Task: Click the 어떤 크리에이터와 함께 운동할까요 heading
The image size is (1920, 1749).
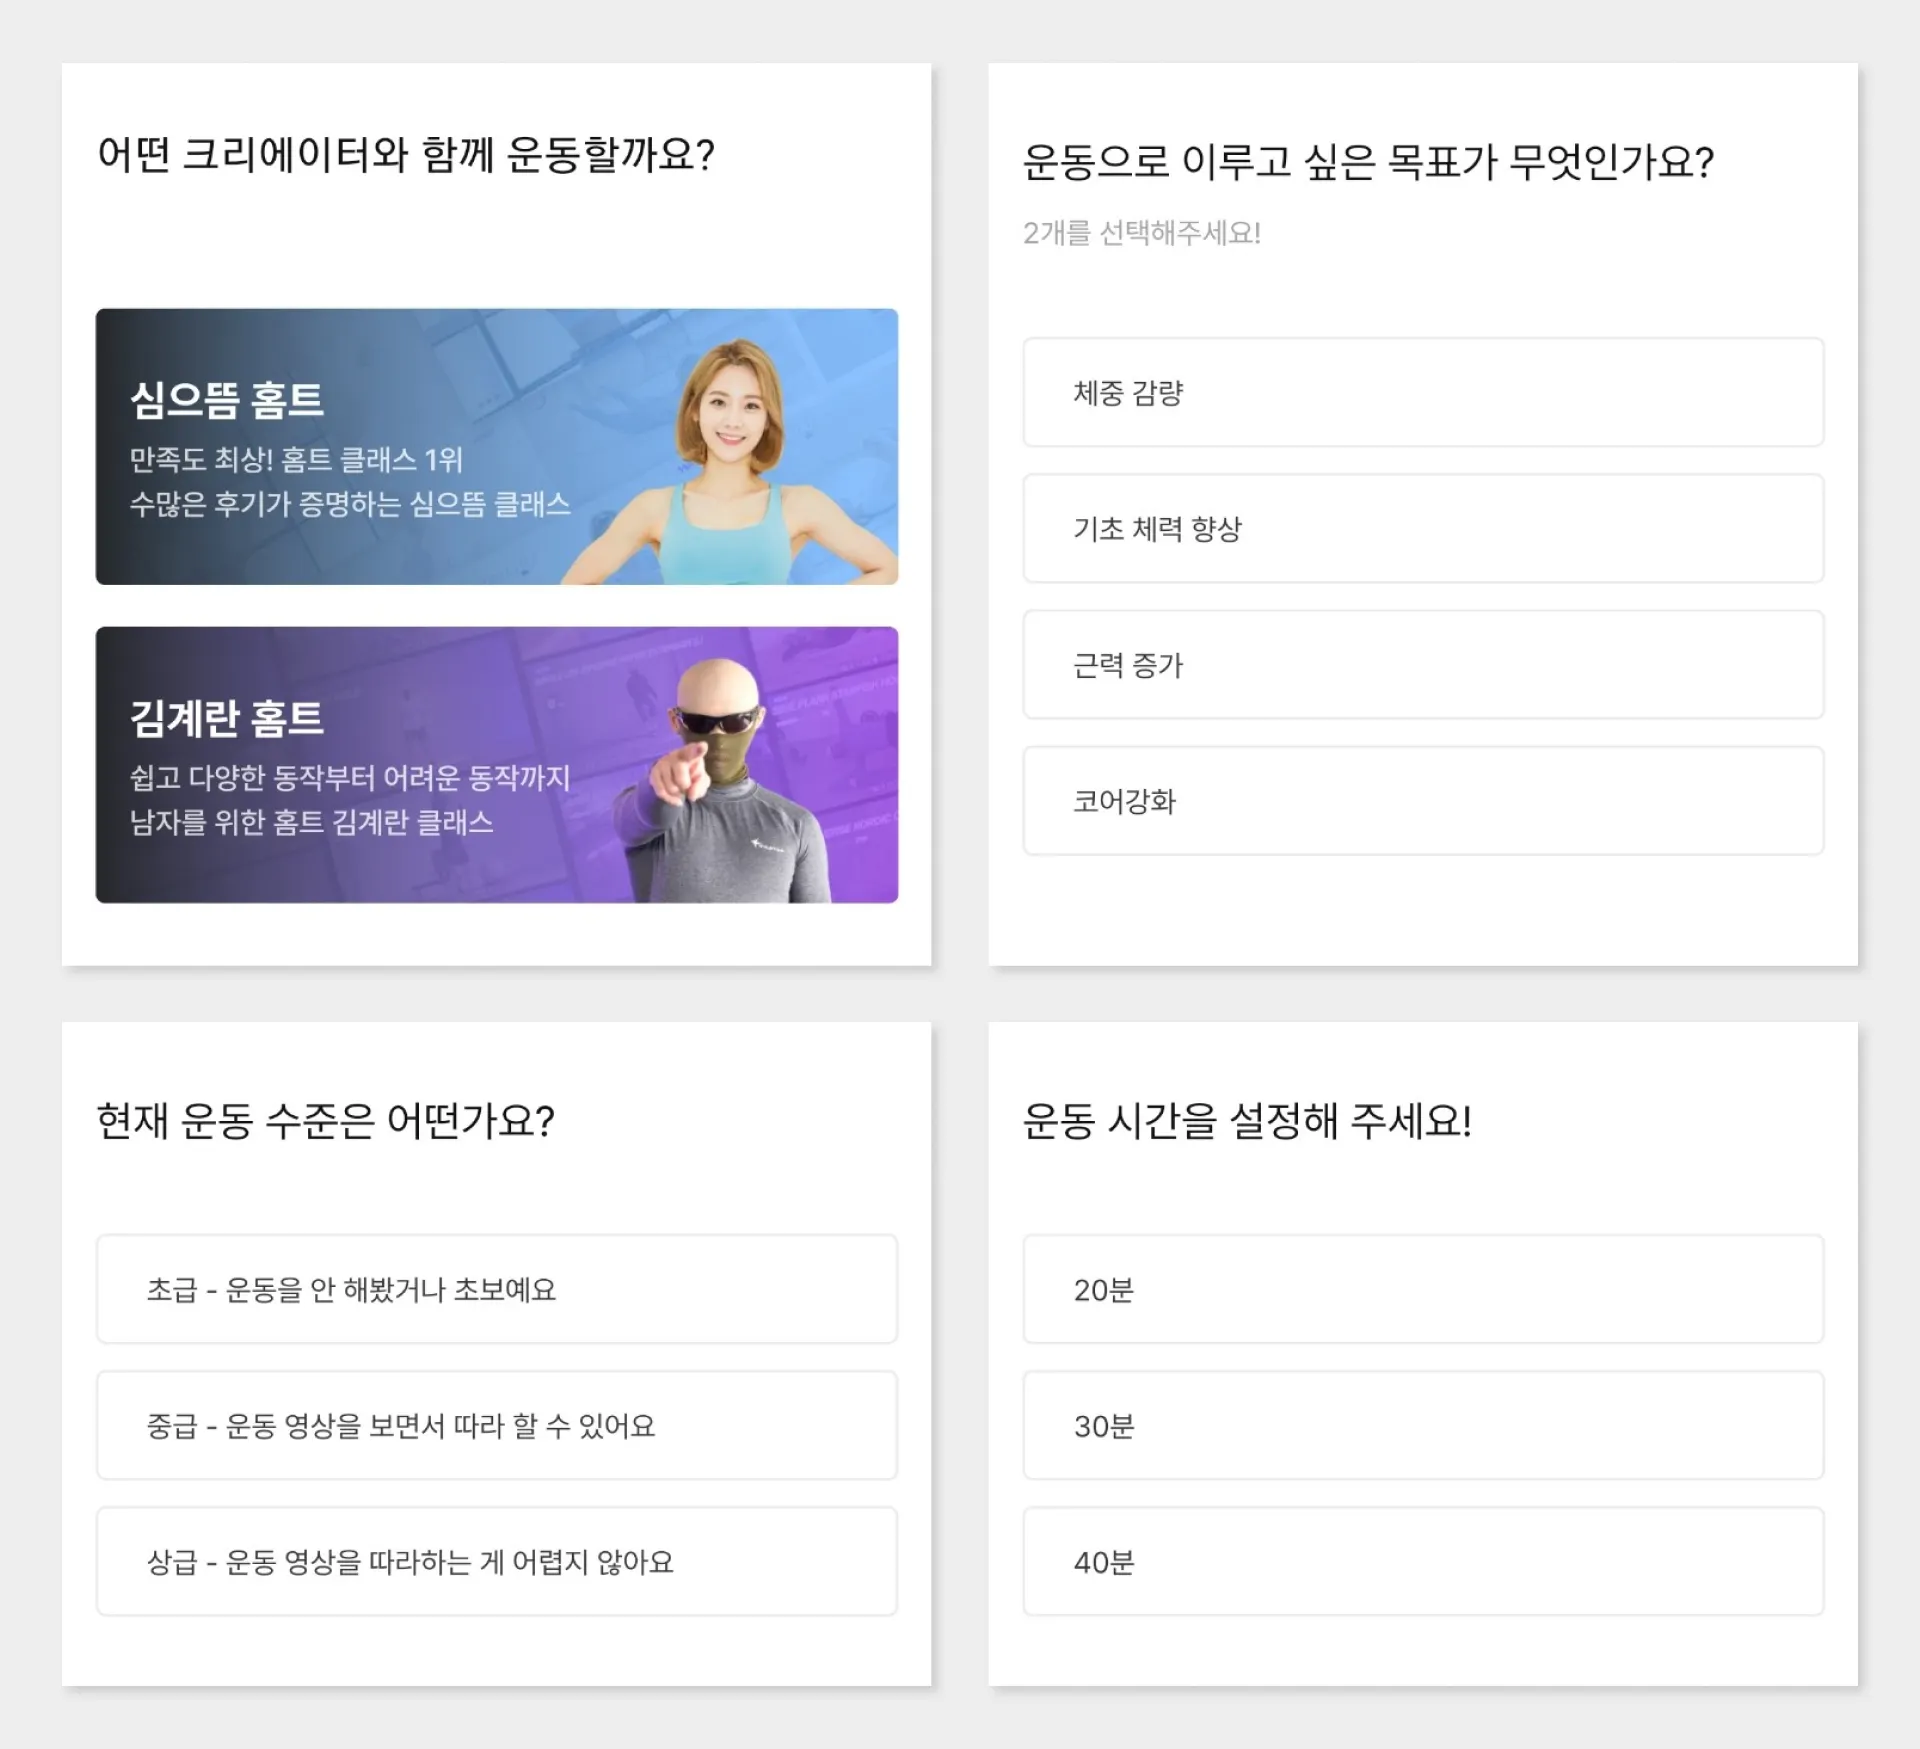Action: (405, 155)
